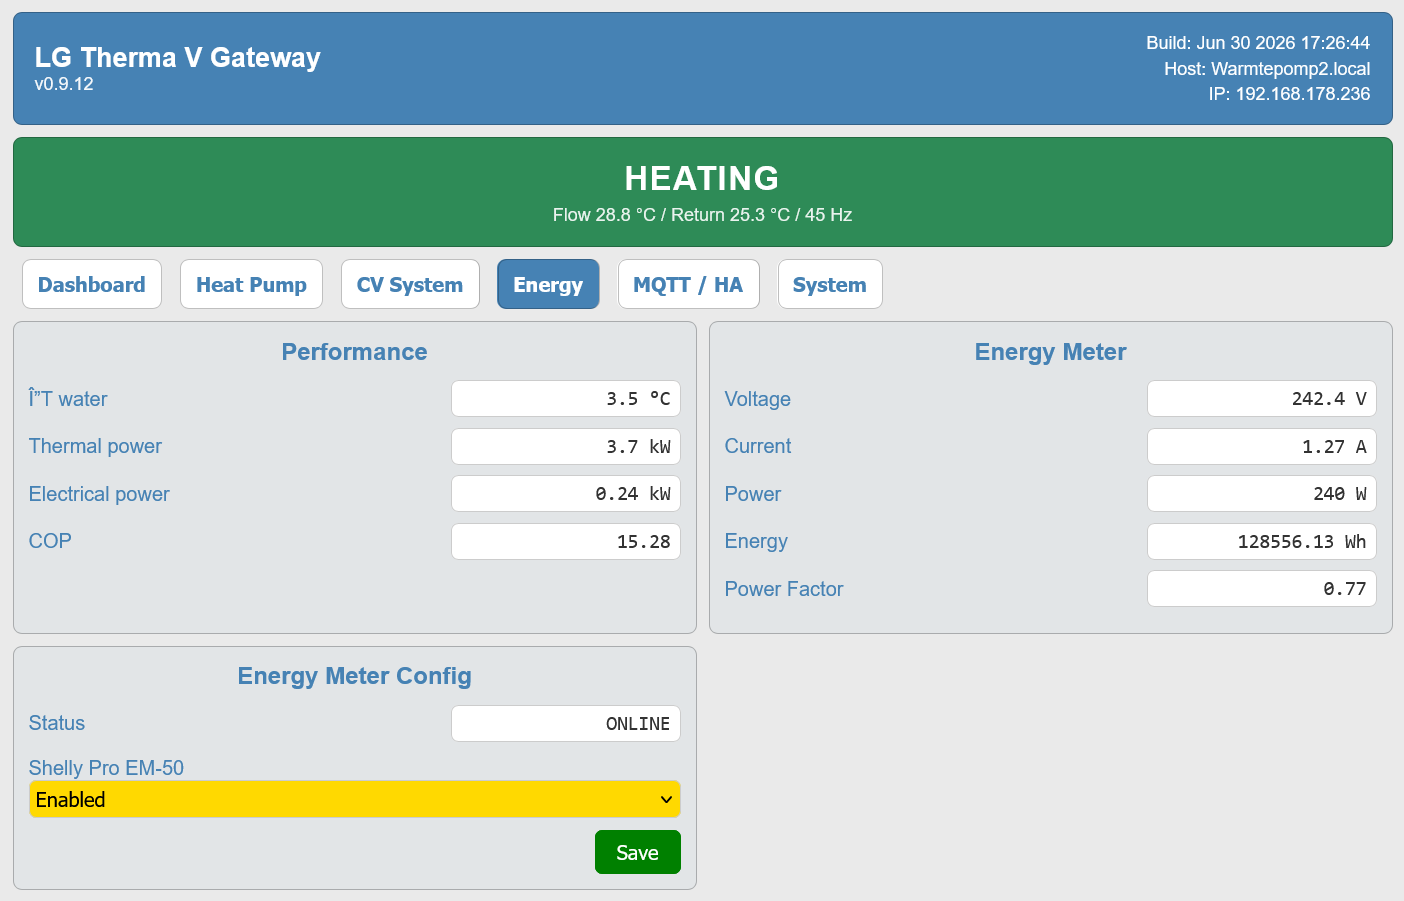1404x901 pixels.
Task: Click the version number v0.9.12
Action: (64, 84)
